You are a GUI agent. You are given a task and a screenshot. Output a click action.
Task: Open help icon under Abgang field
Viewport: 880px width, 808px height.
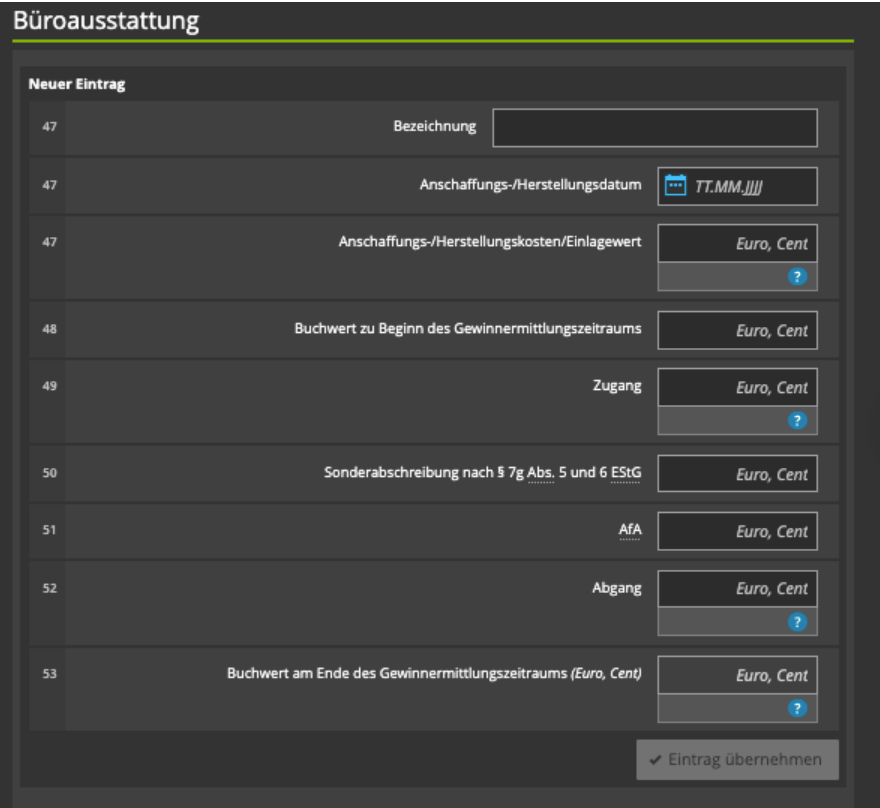click(797, 621)
